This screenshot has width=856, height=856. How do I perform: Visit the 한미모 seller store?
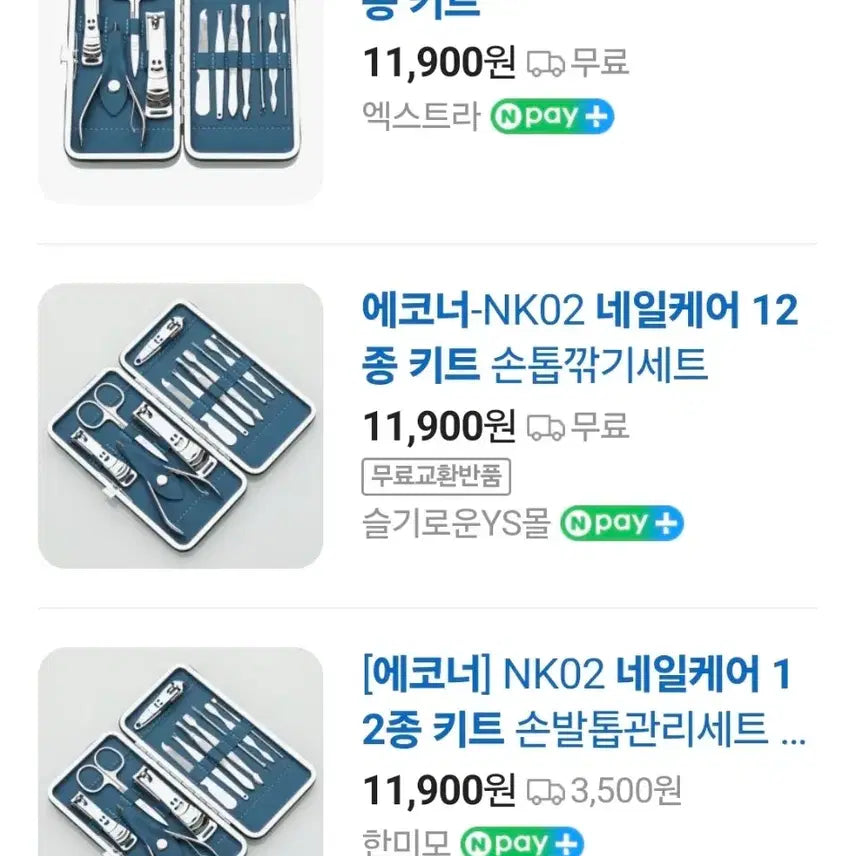coord(406,842)
